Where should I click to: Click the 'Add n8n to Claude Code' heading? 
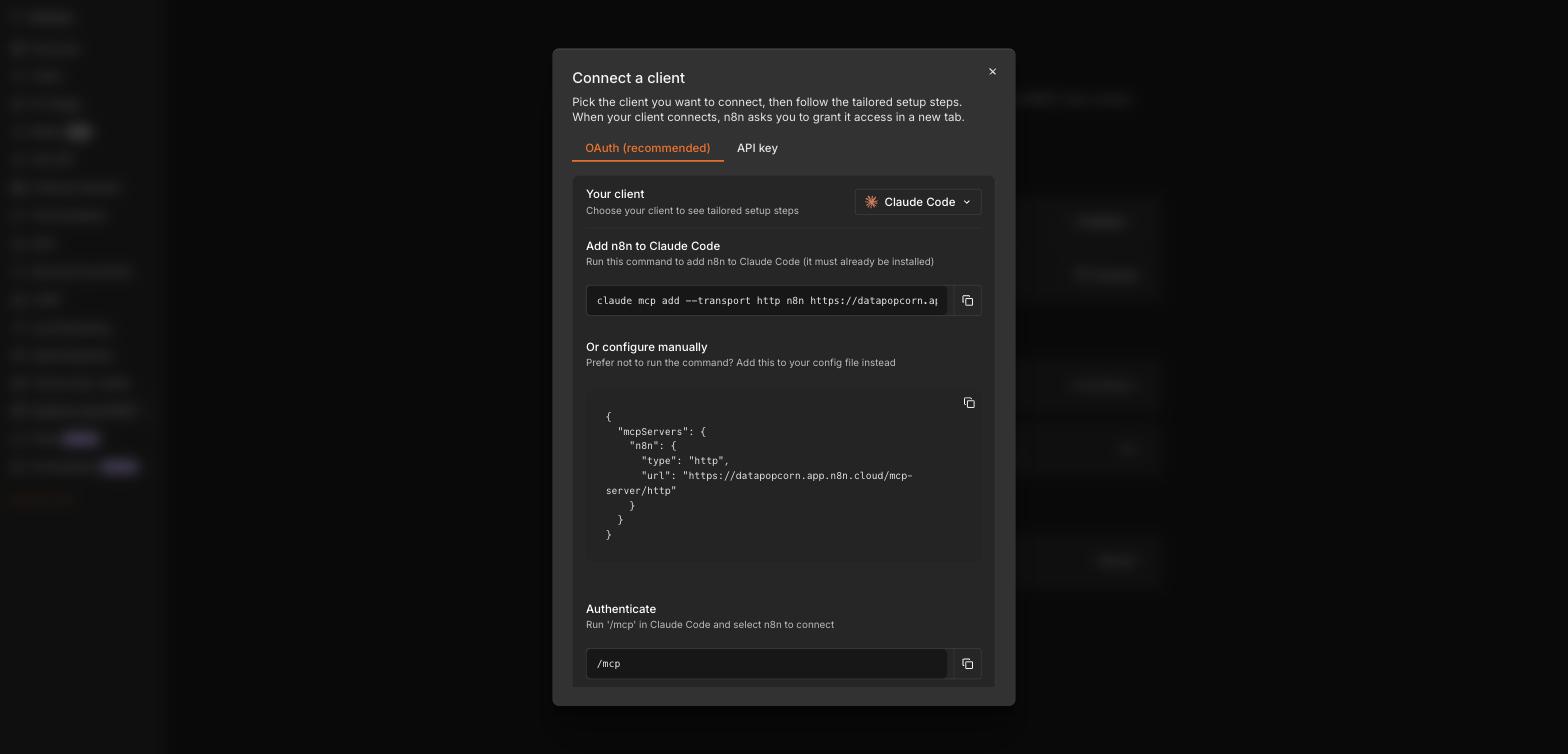[653, 246]
